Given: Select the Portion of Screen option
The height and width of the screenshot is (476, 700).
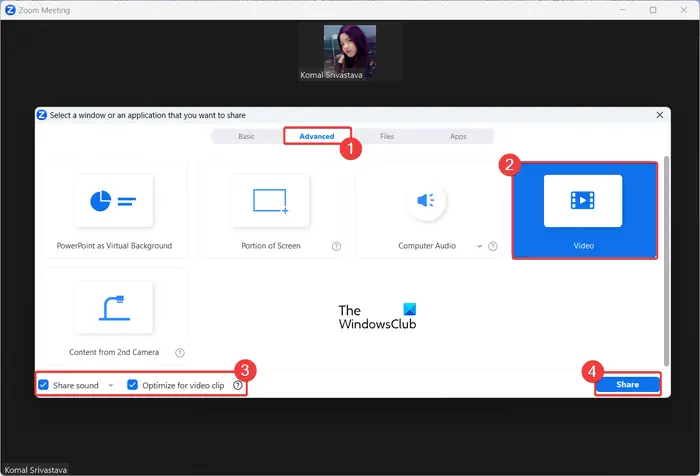Looking at the screenshot, I should (271, 211).
